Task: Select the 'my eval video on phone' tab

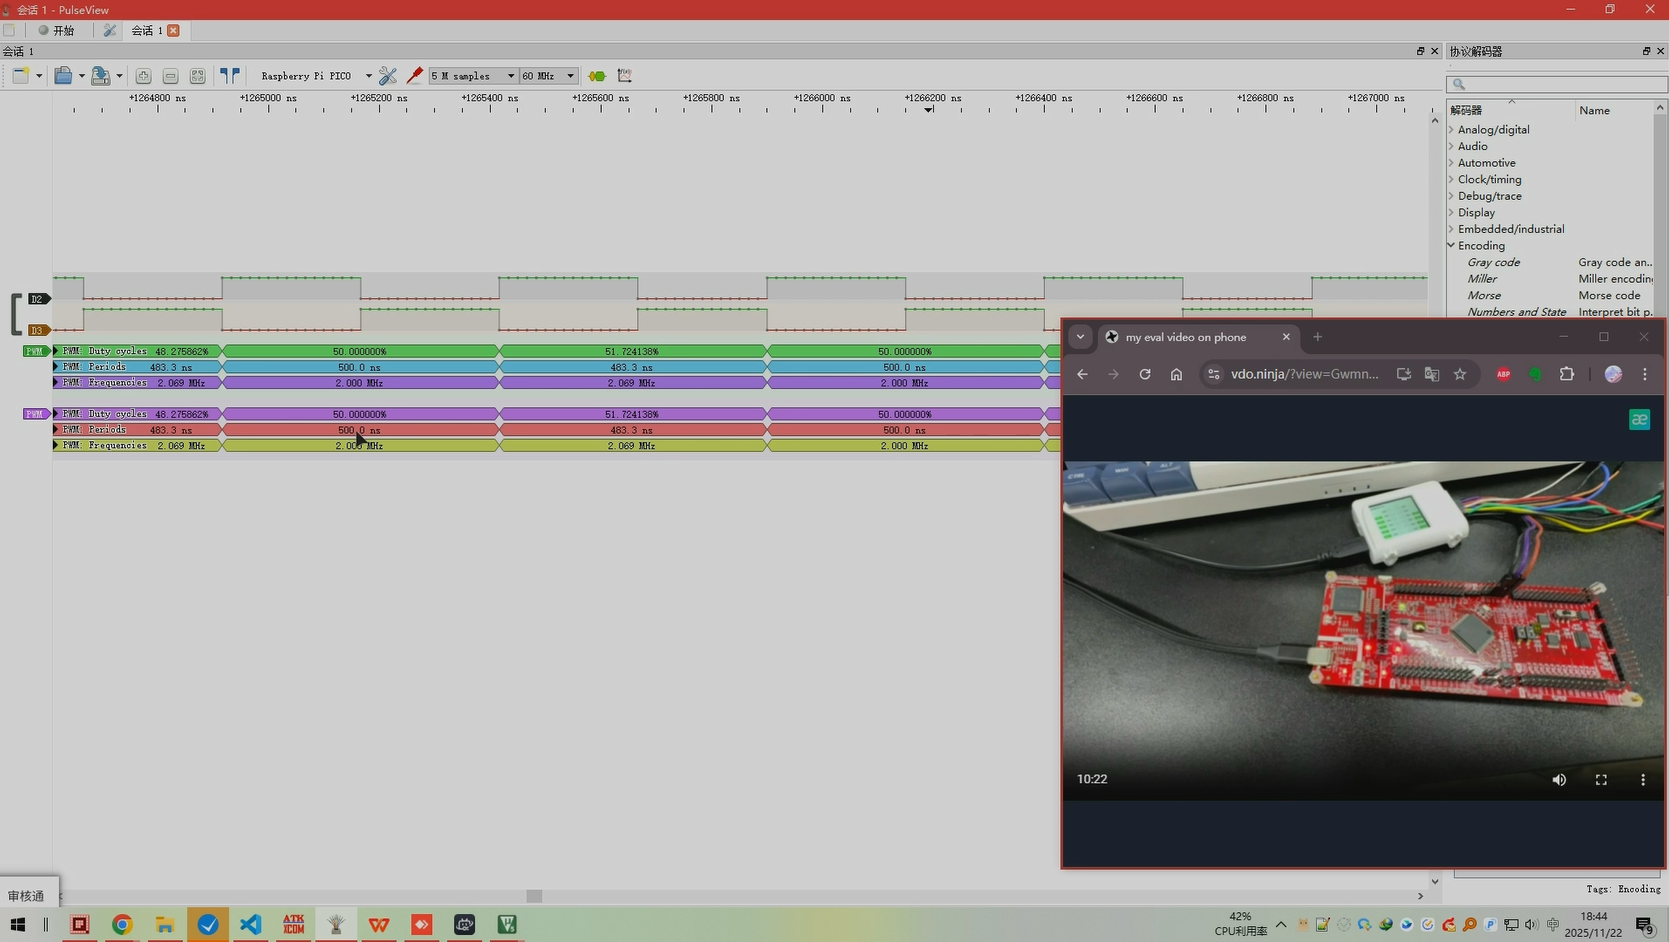Action: (x=1185, y=337)
